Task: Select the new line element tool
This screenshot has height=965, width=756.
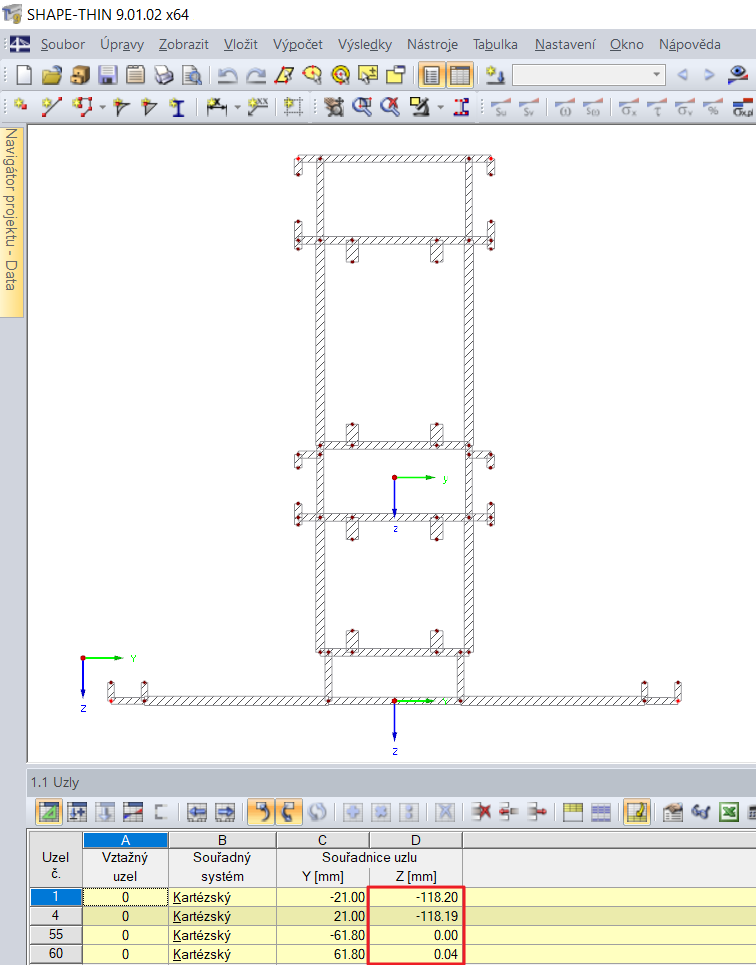Action: 52,106
